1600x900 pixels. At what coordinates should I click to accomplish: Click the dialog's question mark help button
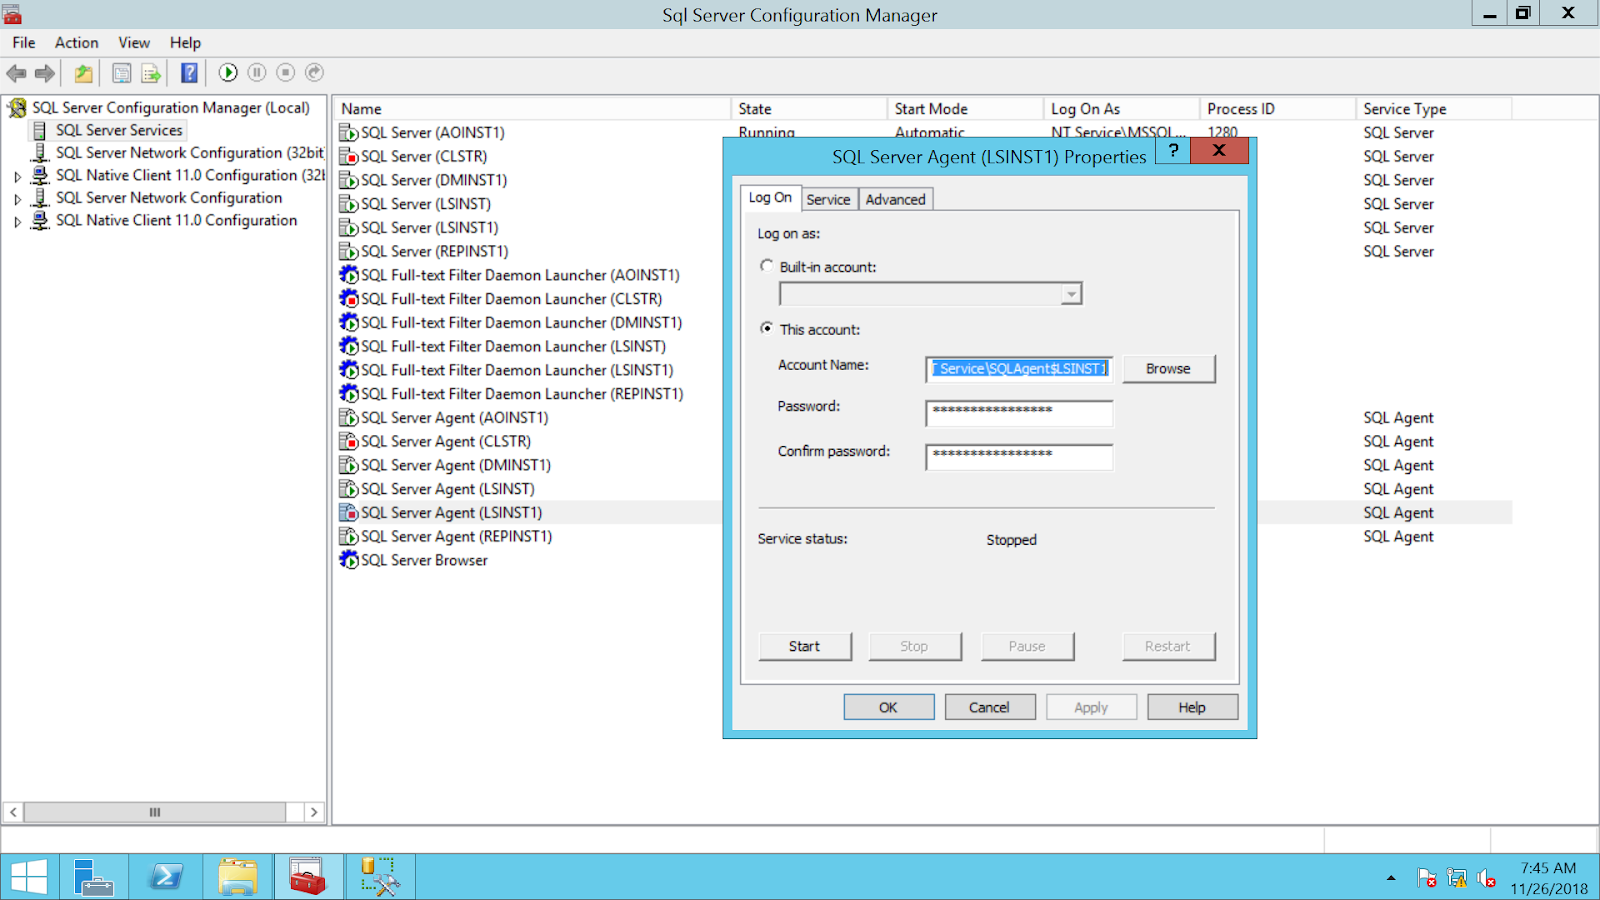pos(1174,150)
